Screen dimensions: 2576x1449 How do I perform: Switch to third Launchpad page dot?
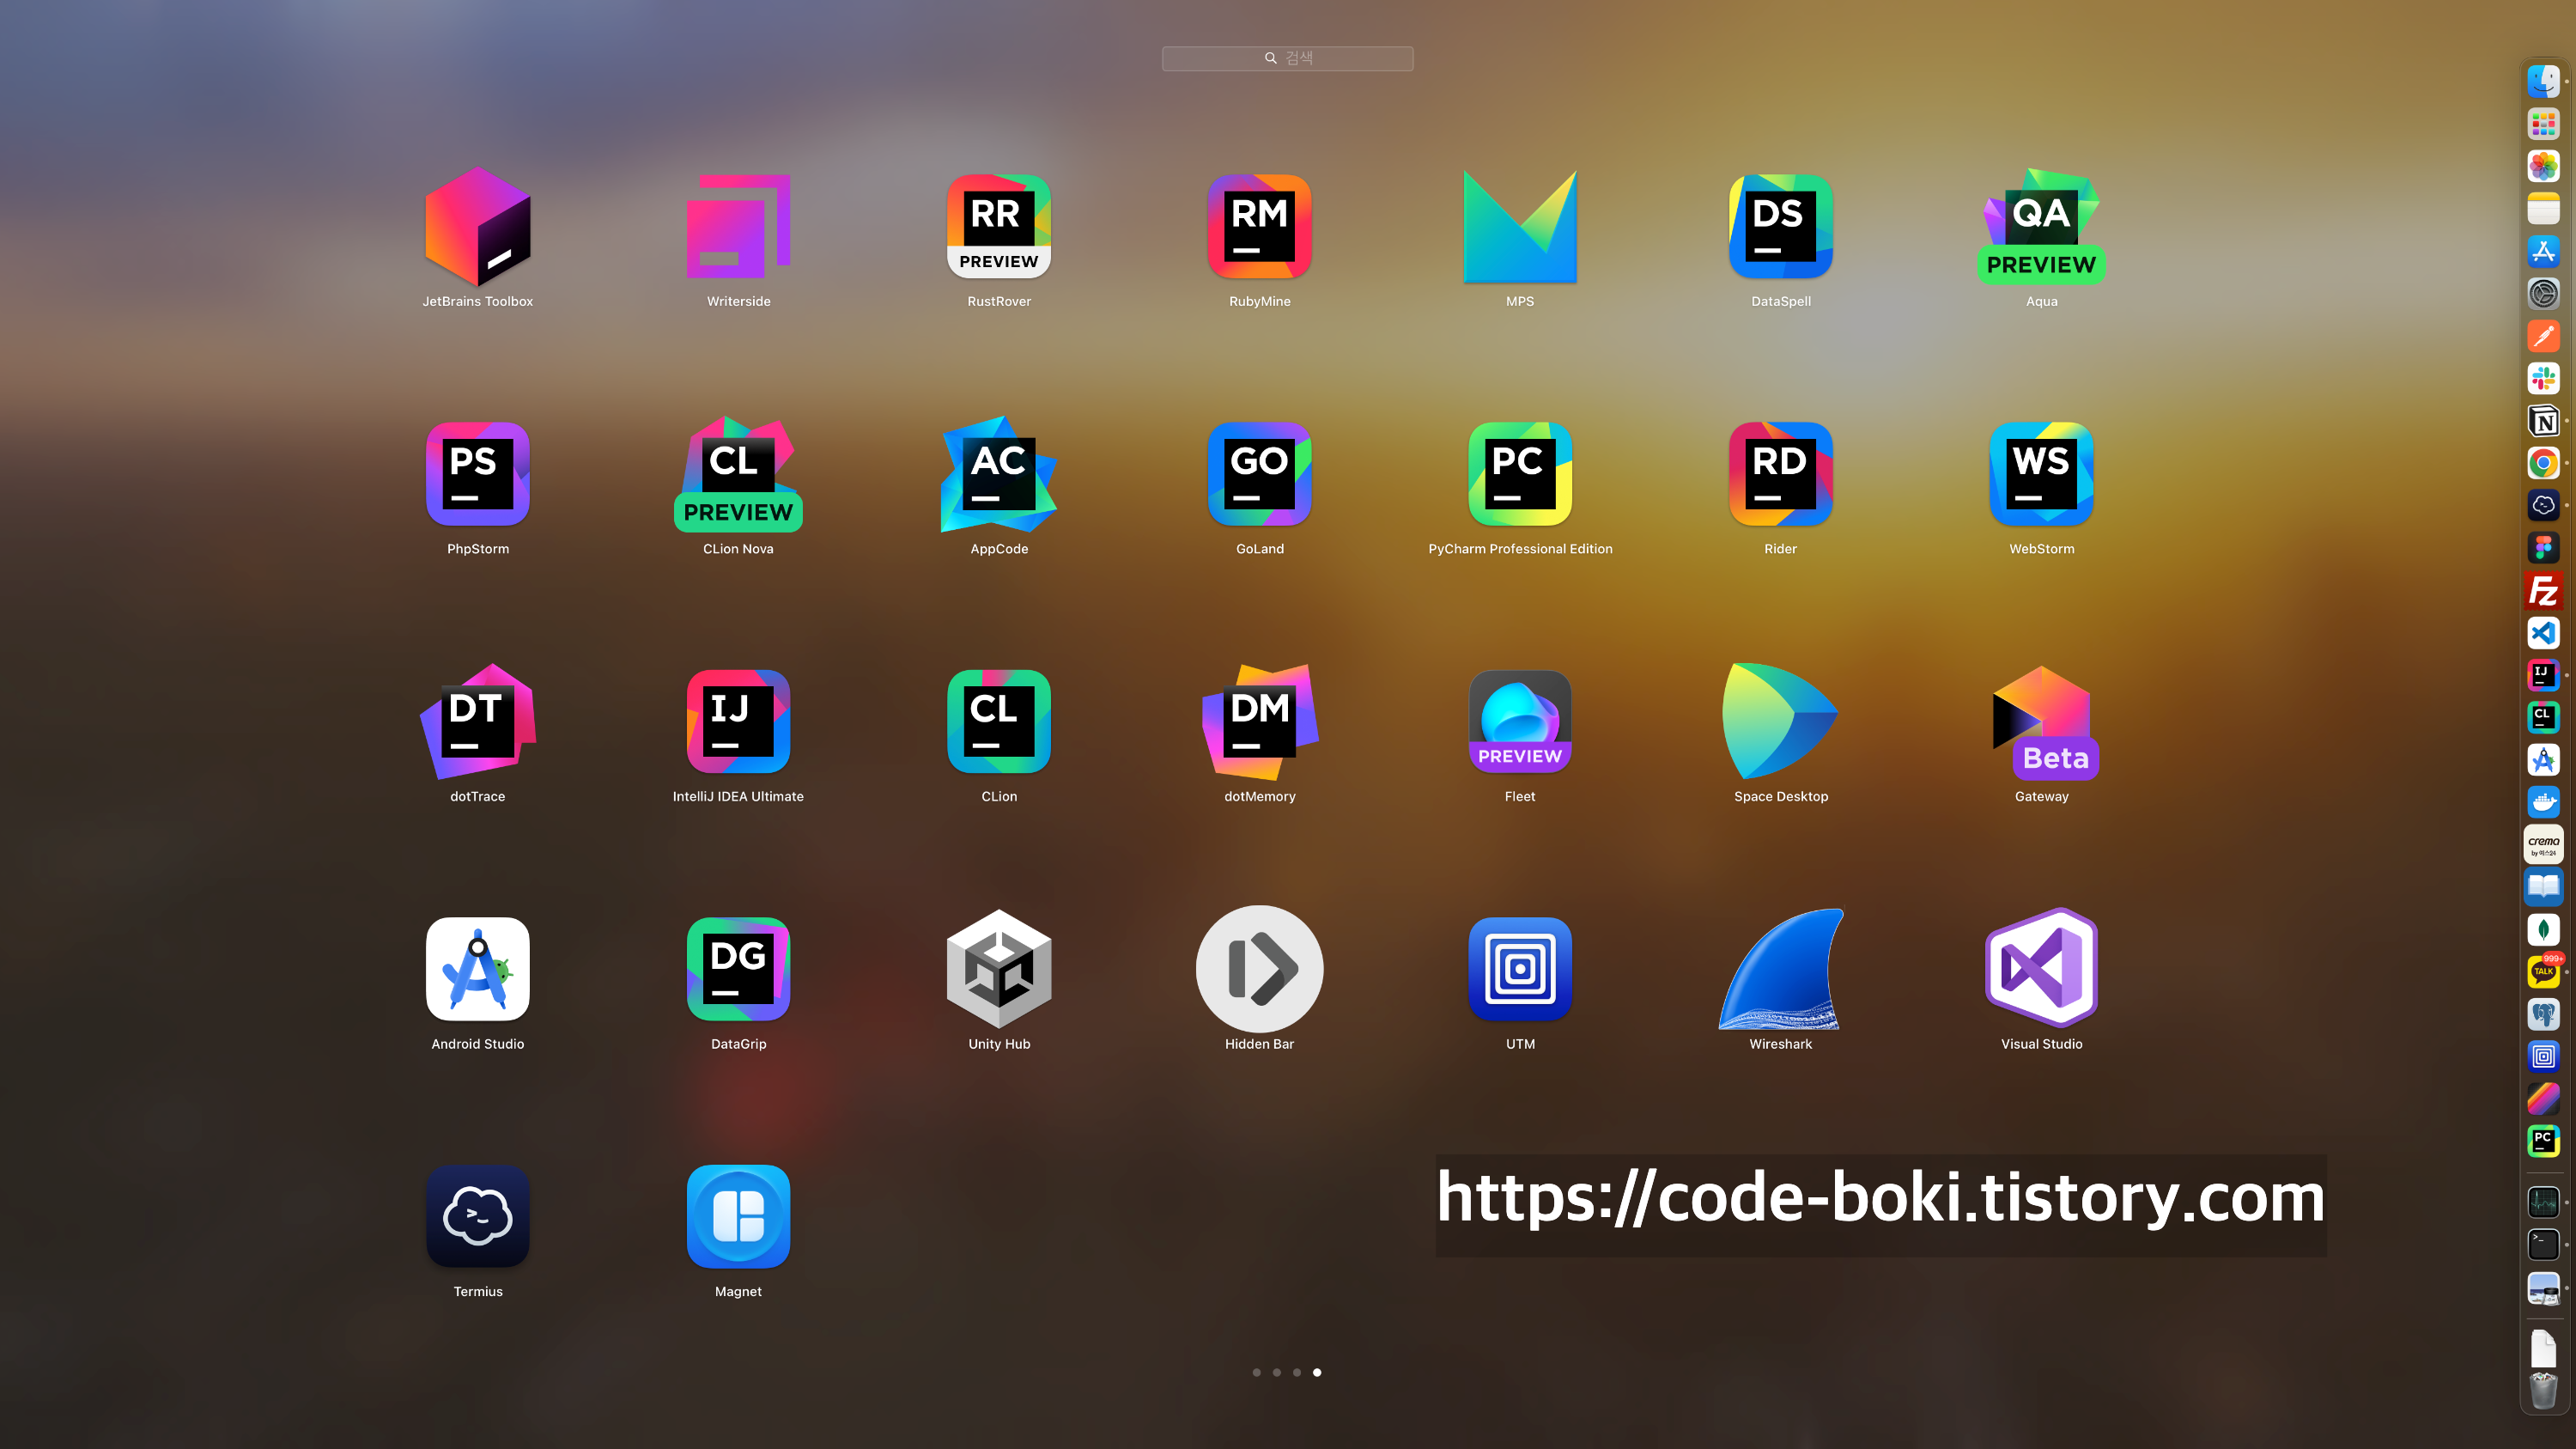coord(1297,1372)
